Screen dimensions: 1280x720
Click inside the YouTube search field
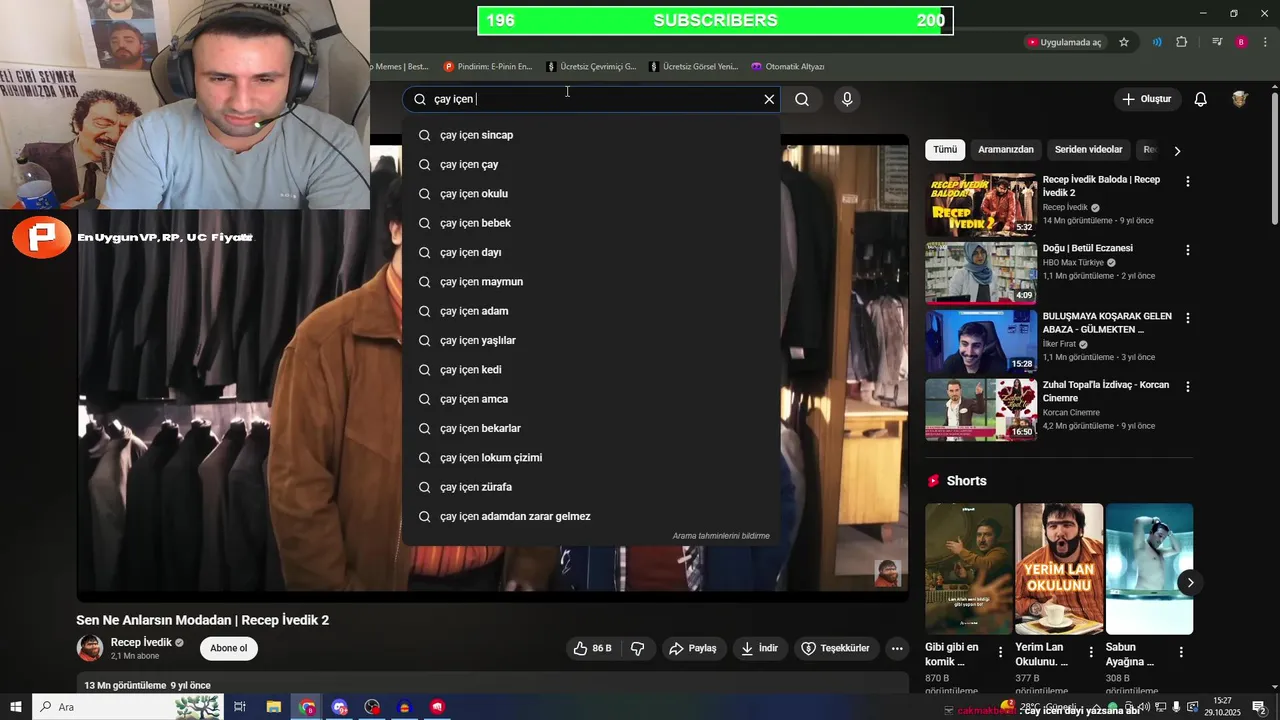click(x=590, y=99)
